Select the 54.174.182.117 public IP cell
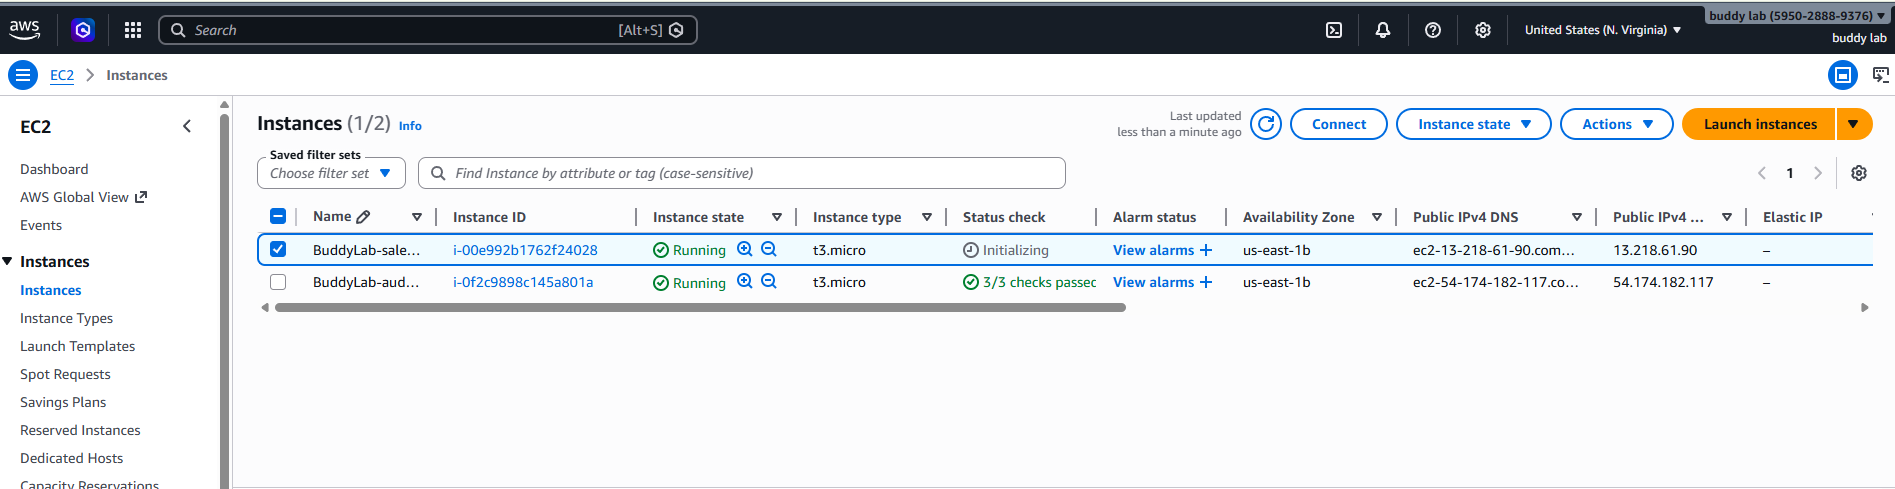The image size is (1895, 489). click(x=1663, y=282)
